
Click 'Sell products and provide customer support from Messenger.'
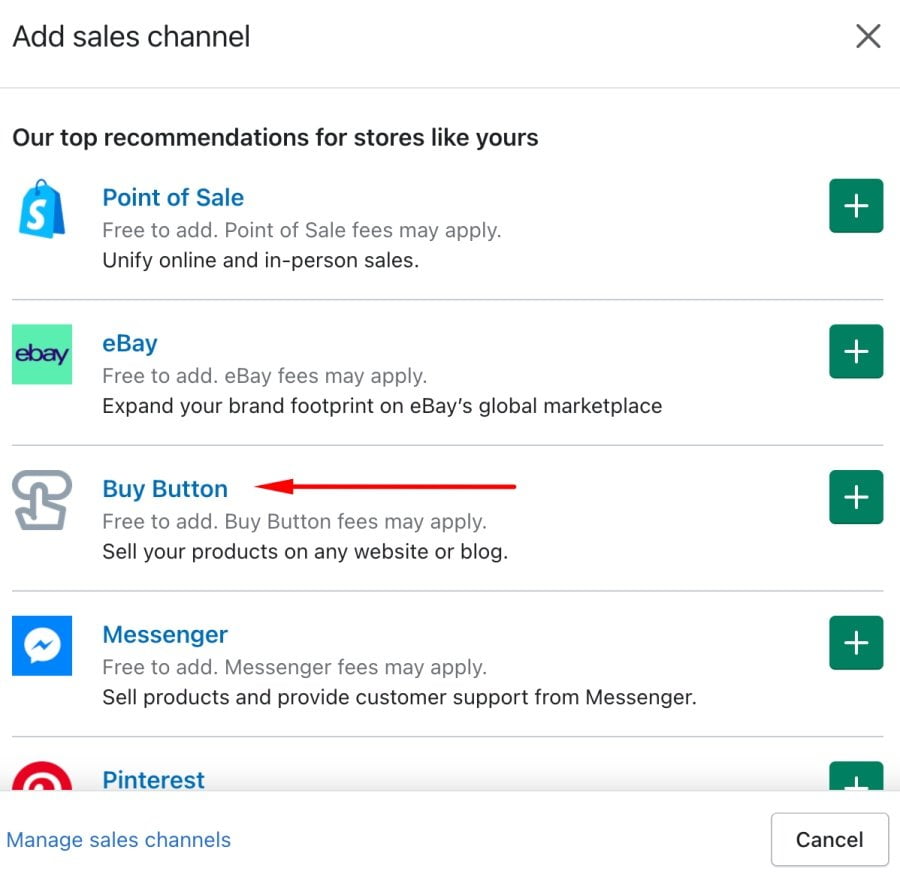click(399, 698)
